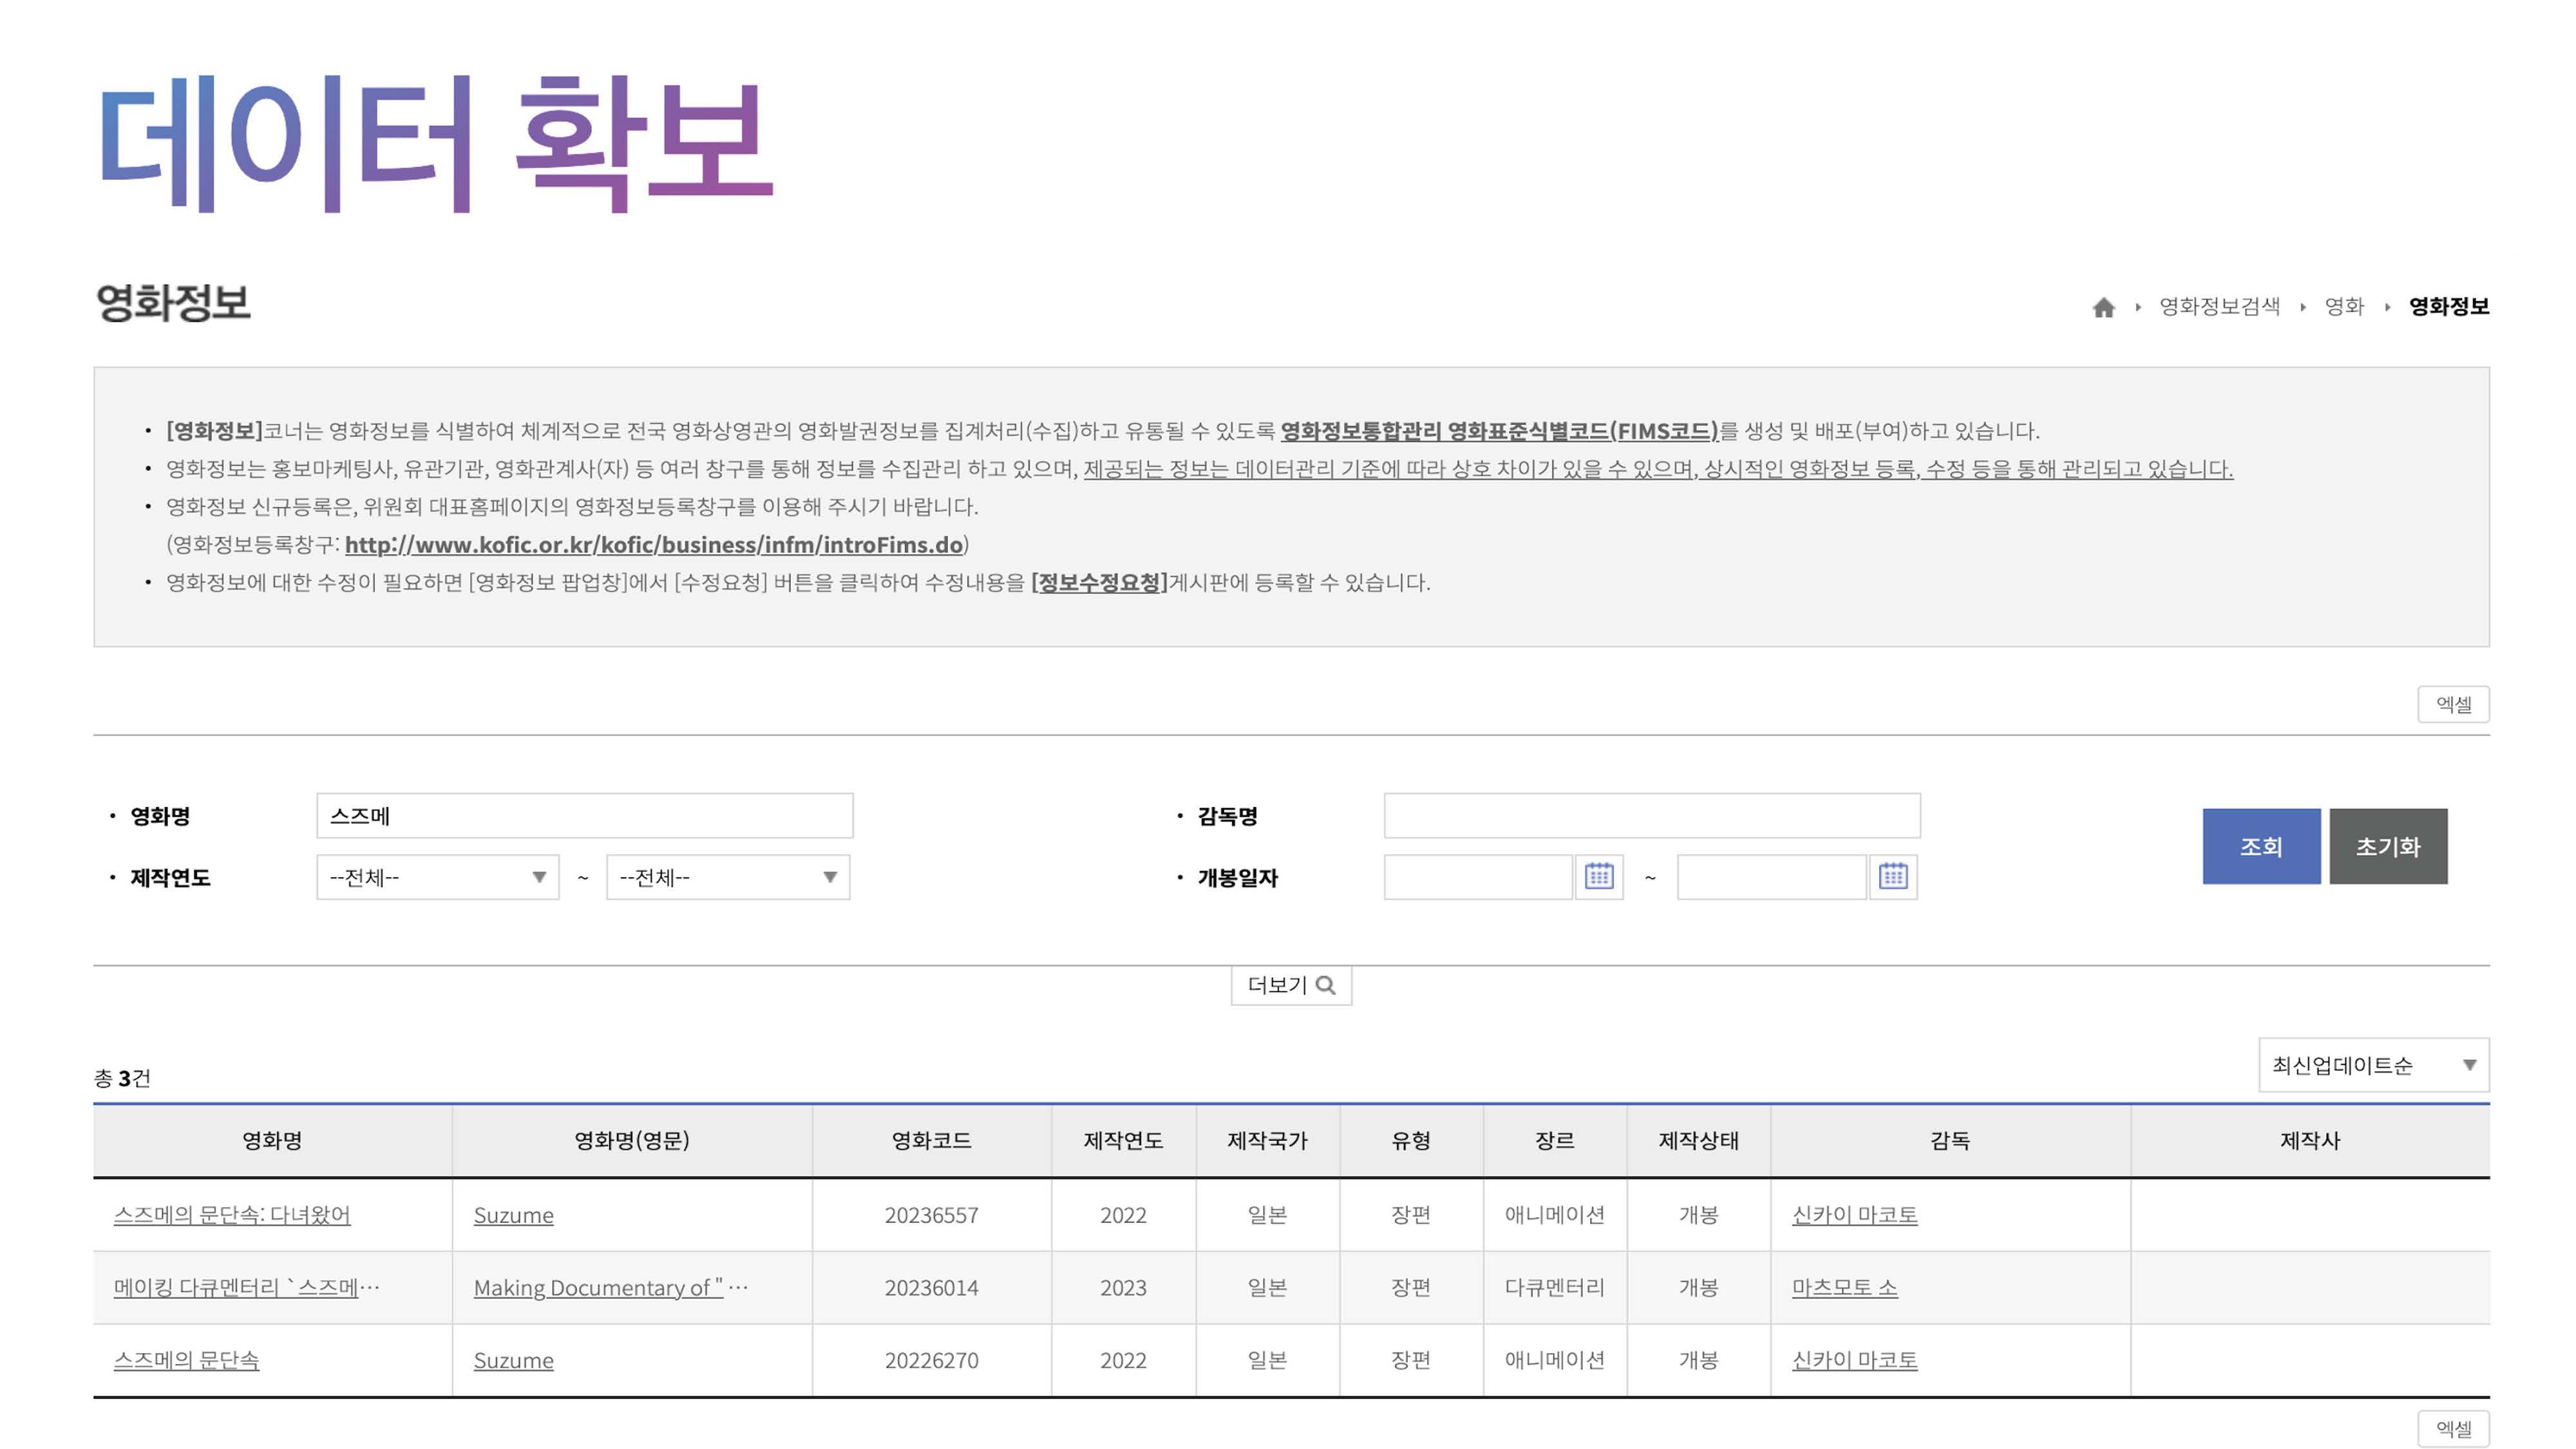This screenshot has height=1449, width=2576.
Task: Open the release start date calendar icon
Action: (x=1599, y=877)
